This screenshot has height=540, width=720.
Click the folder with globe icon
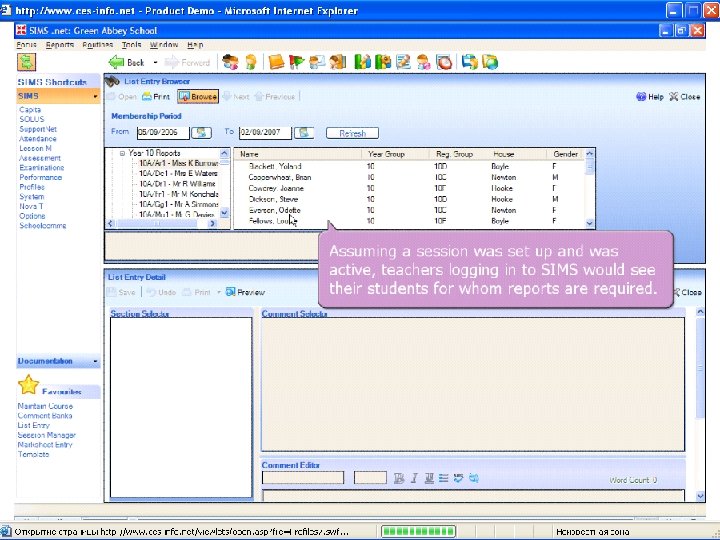490,62
